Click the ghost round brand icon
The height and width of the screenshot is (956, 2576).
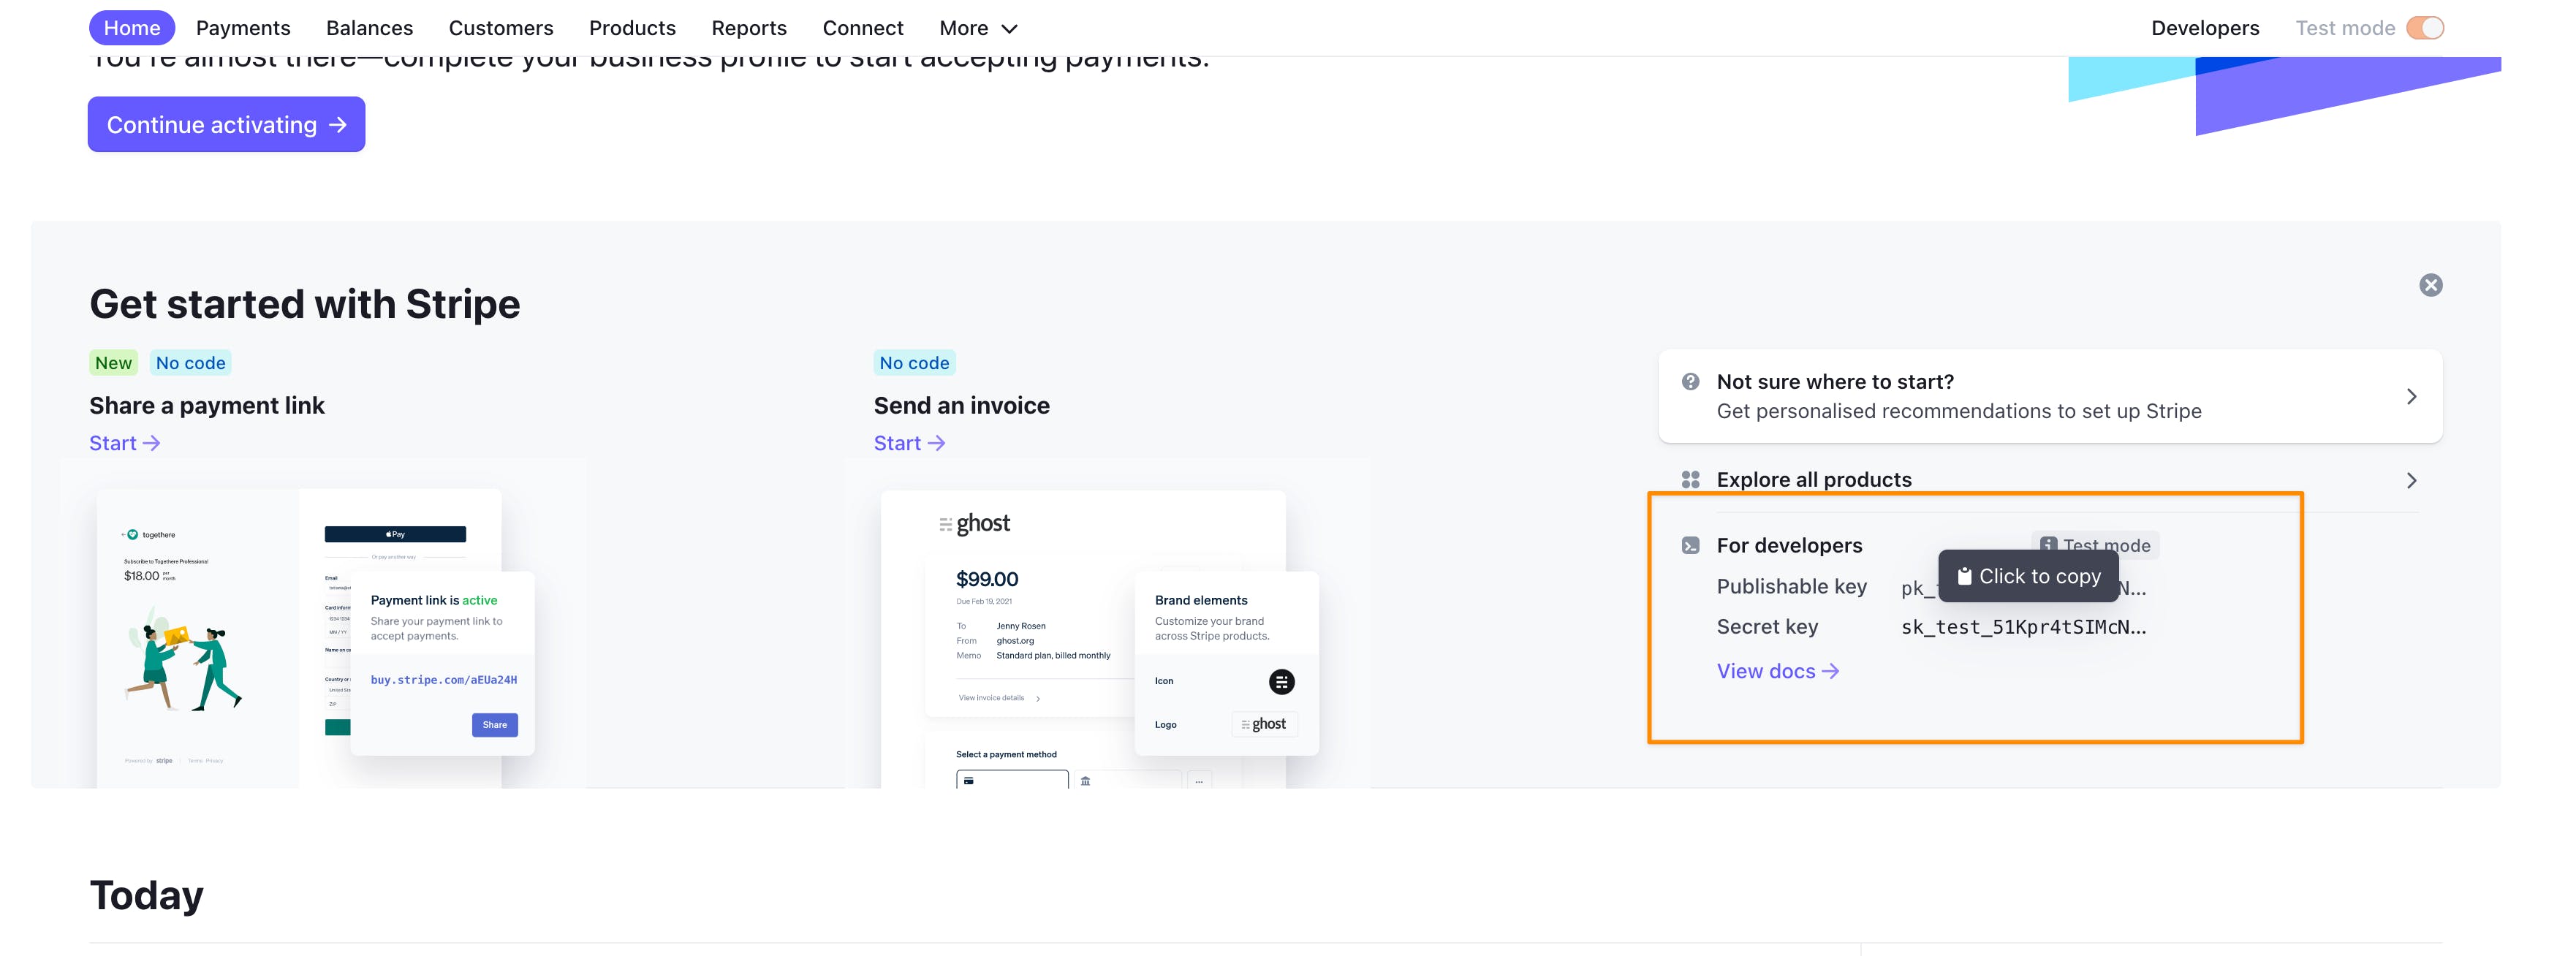[1281, 682]
